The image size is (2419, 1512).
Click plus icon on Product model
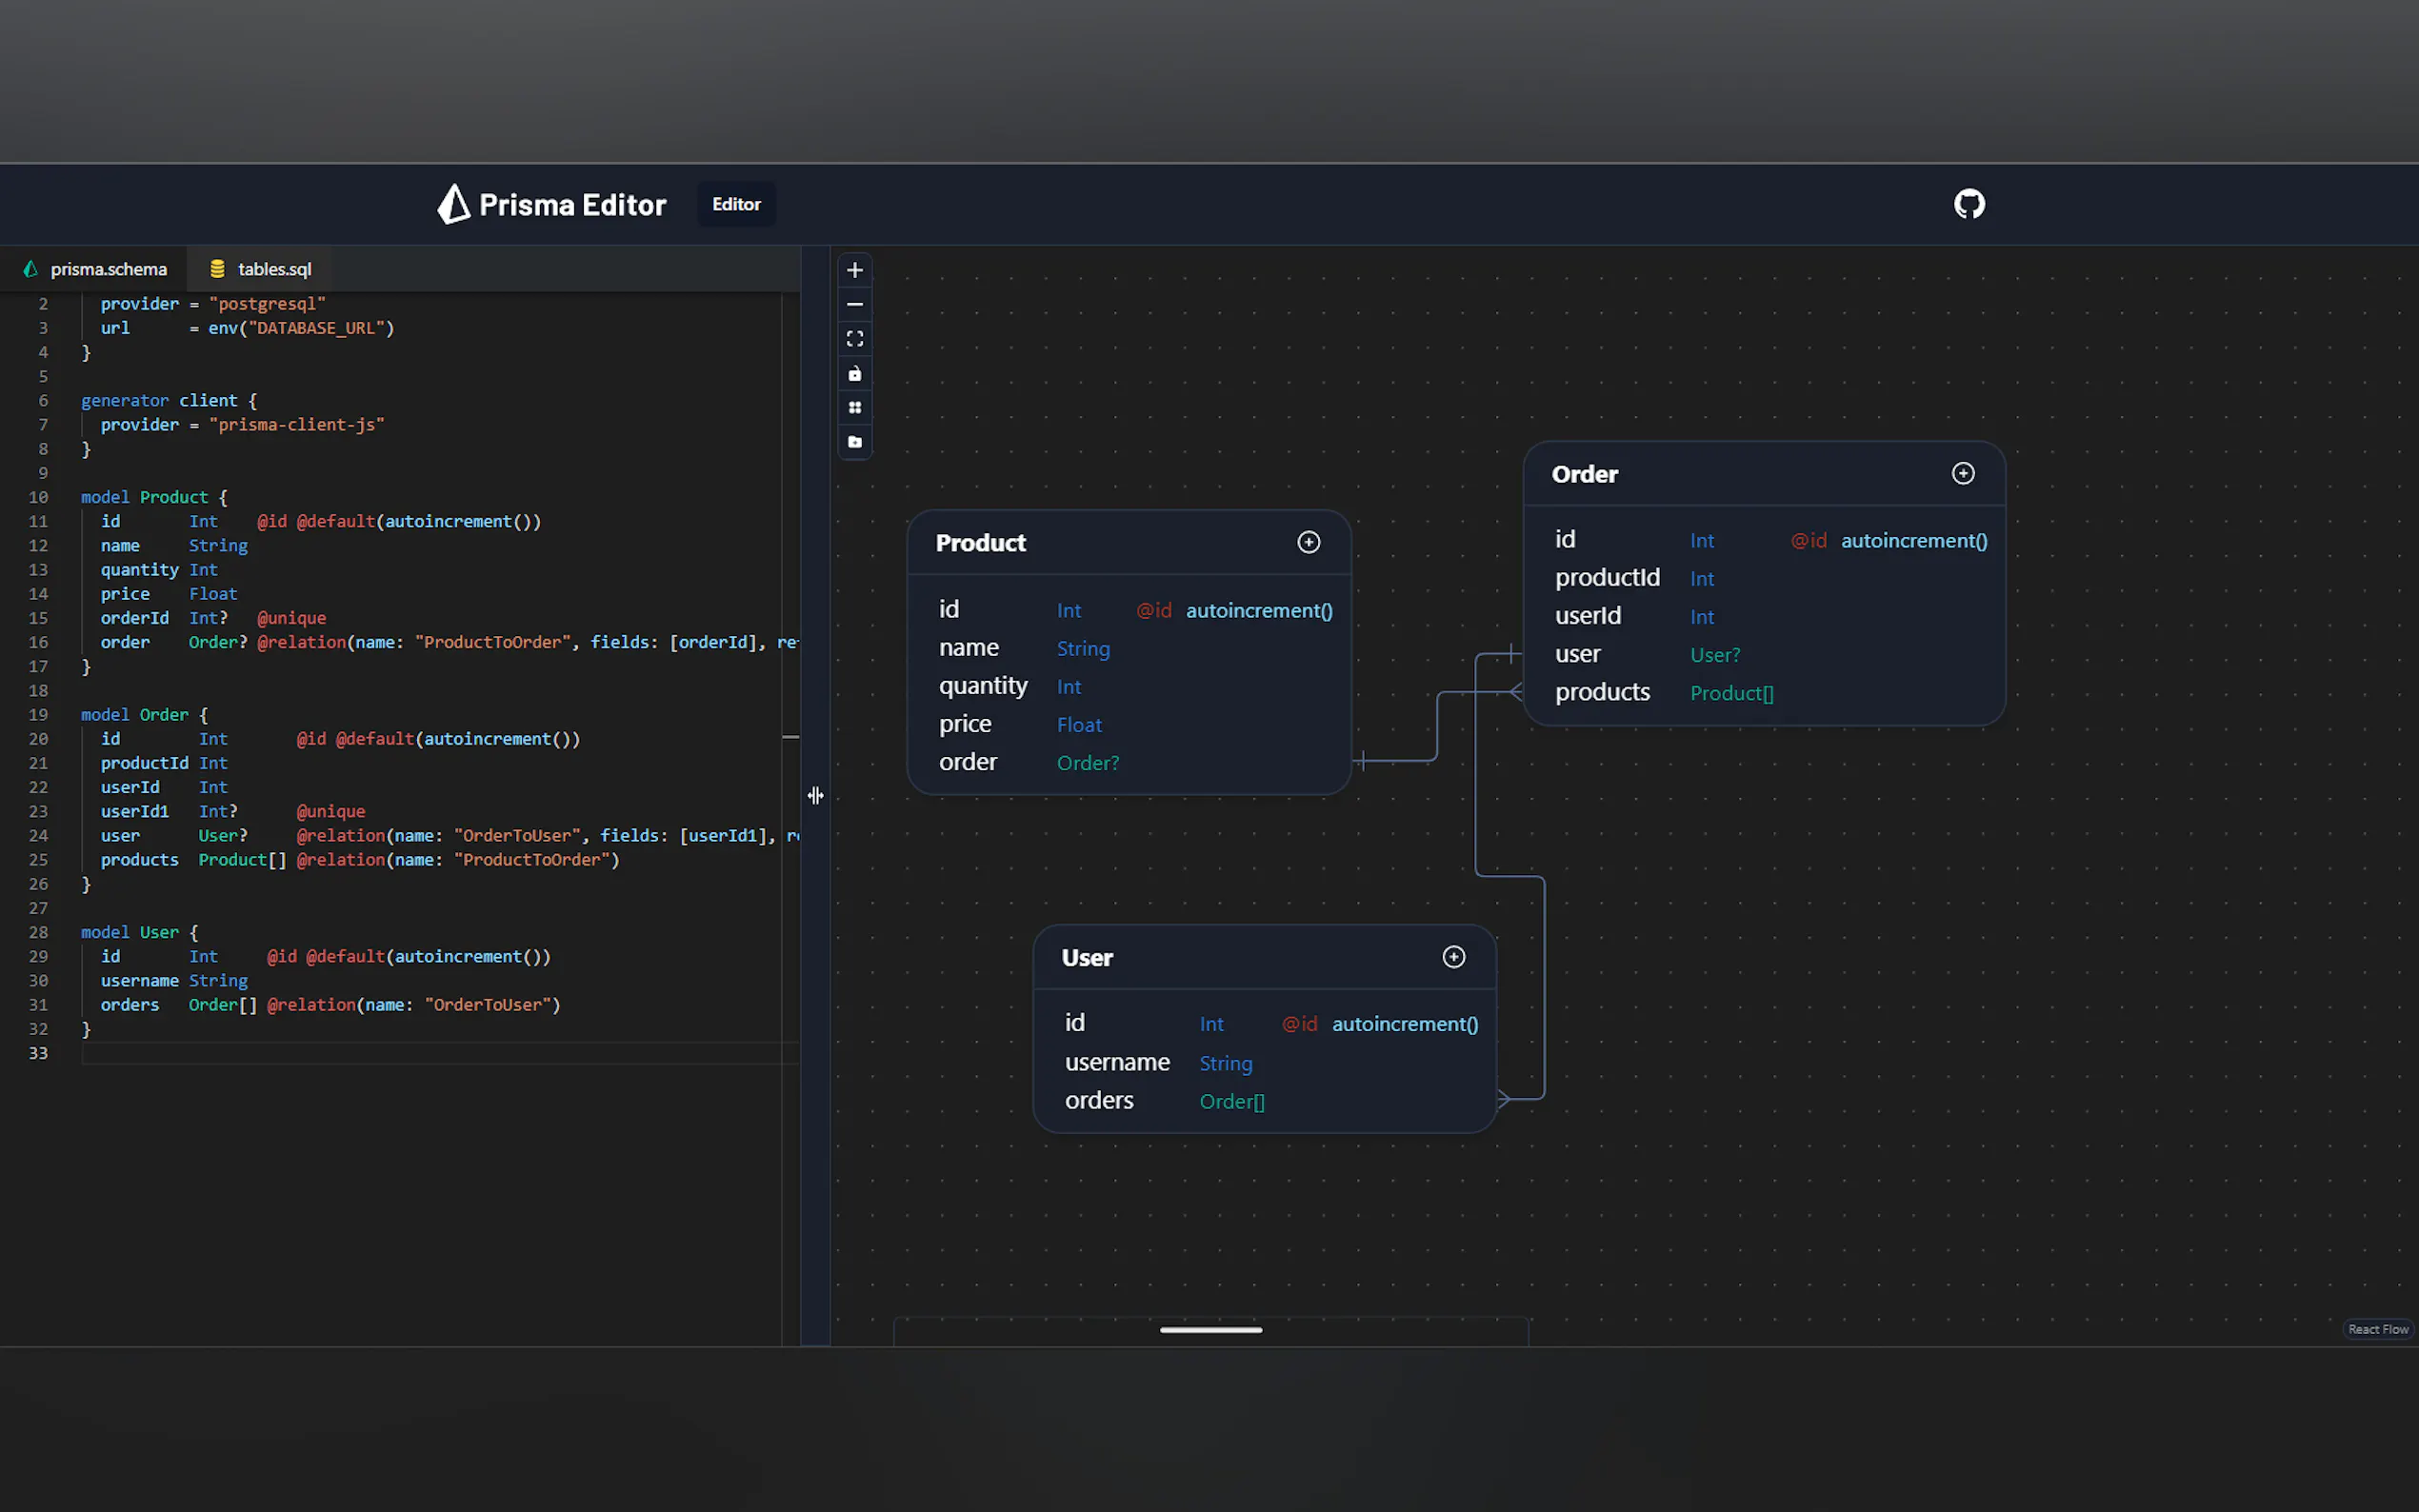(x=1308, y=542)
